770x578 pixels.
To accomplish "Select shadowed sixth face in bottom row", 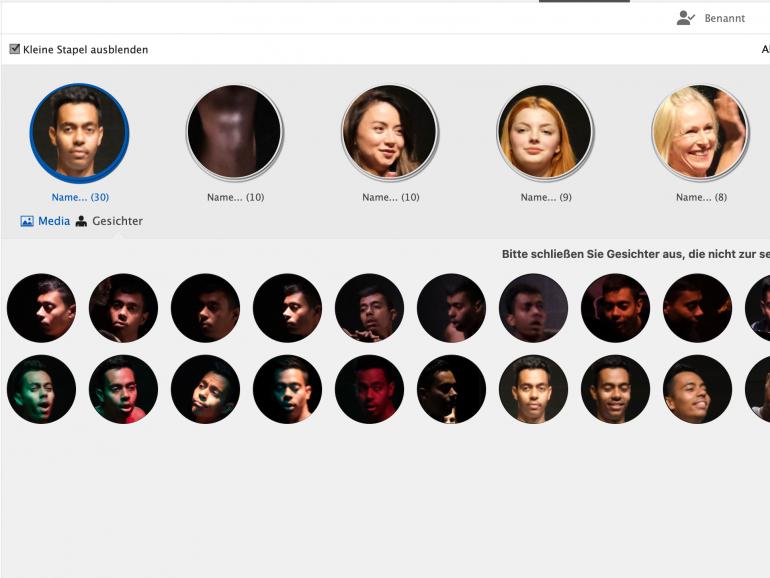I will [451, 389].
